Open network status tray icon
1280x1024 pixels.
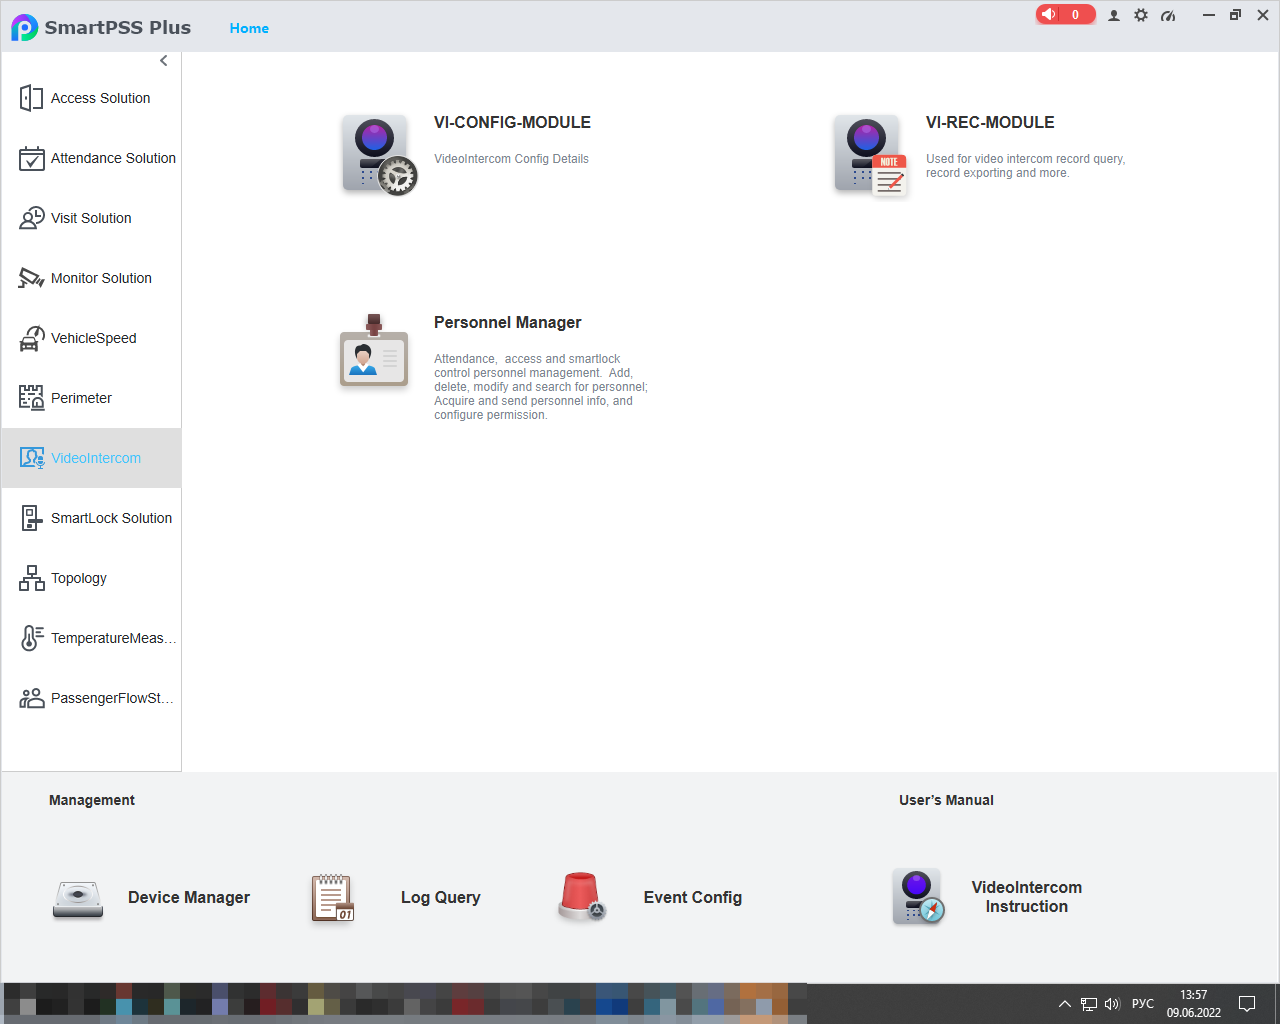point(1089,1004)
